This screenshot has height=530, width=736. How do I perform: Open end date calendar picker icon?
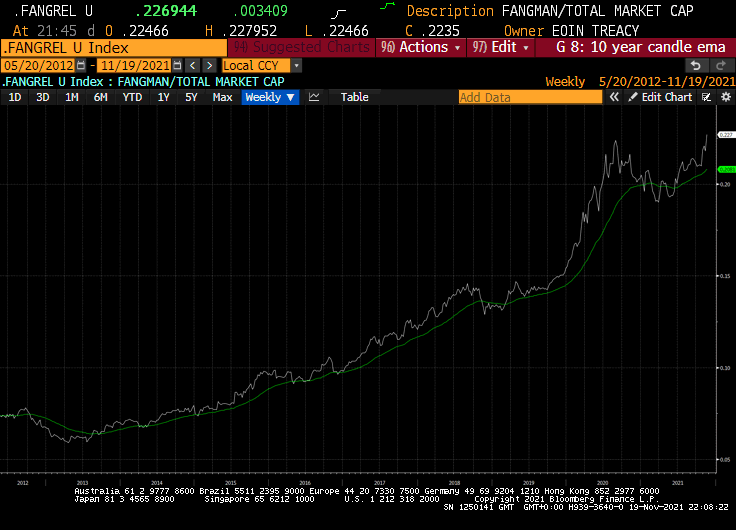point(177,66)
